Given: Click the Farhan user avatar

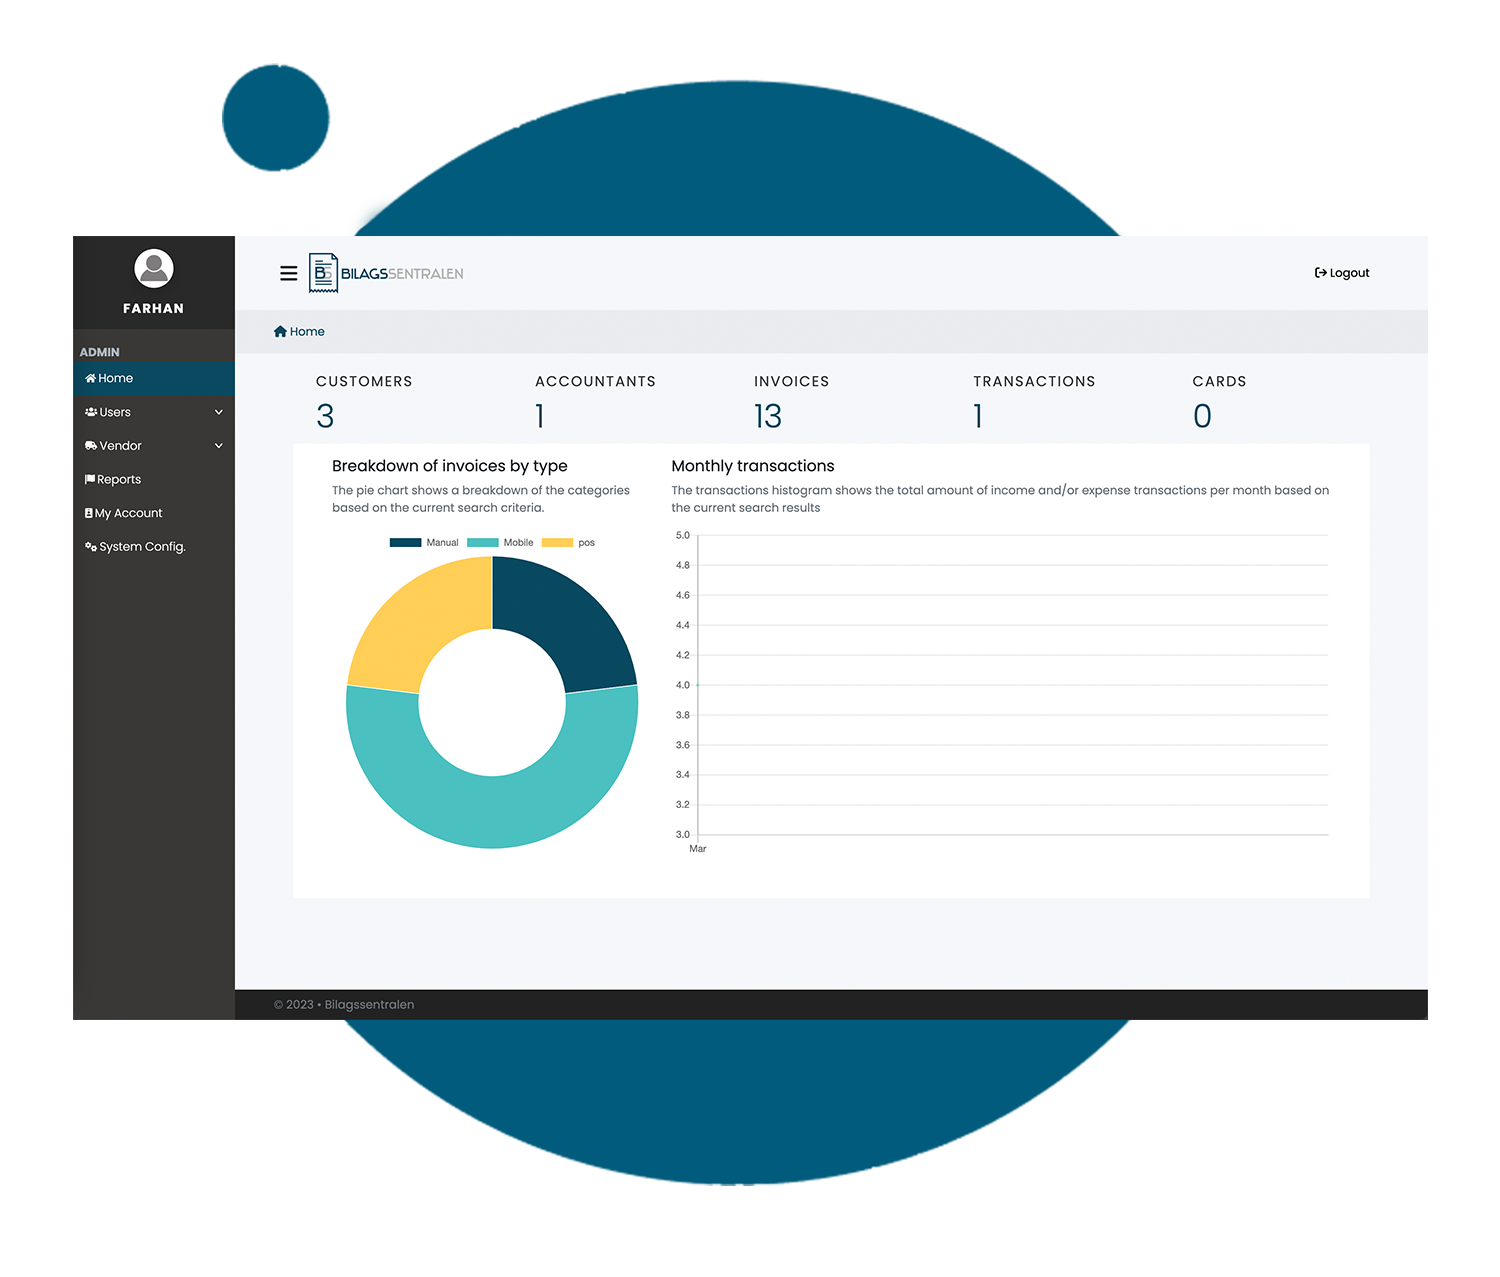Looking at the screenshot, I should 154,268.
